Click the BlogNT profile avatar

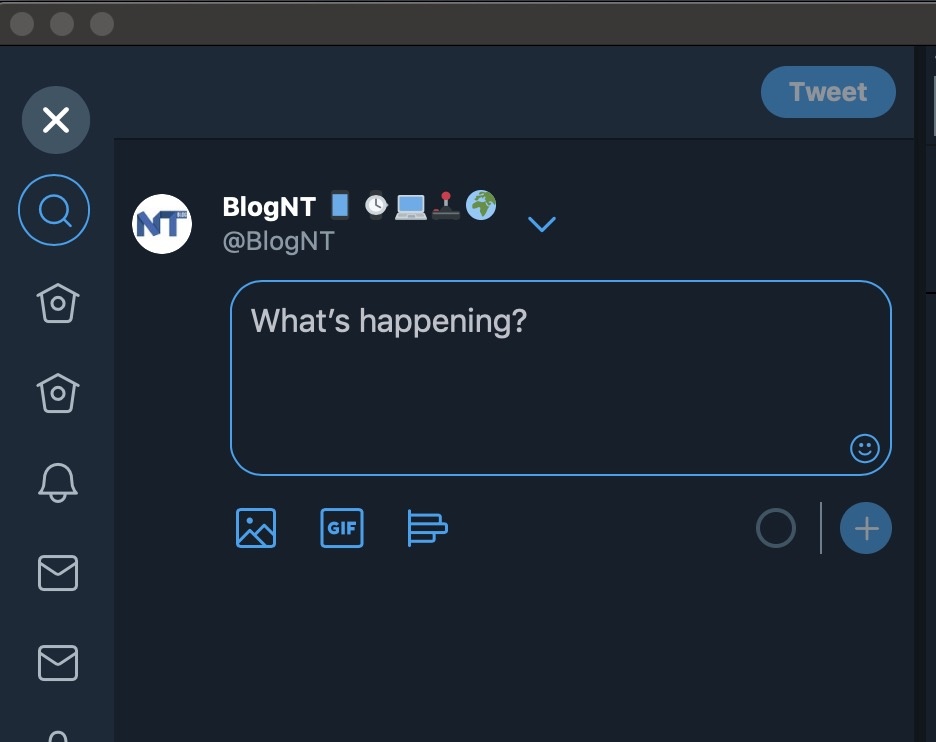(162, 224)
